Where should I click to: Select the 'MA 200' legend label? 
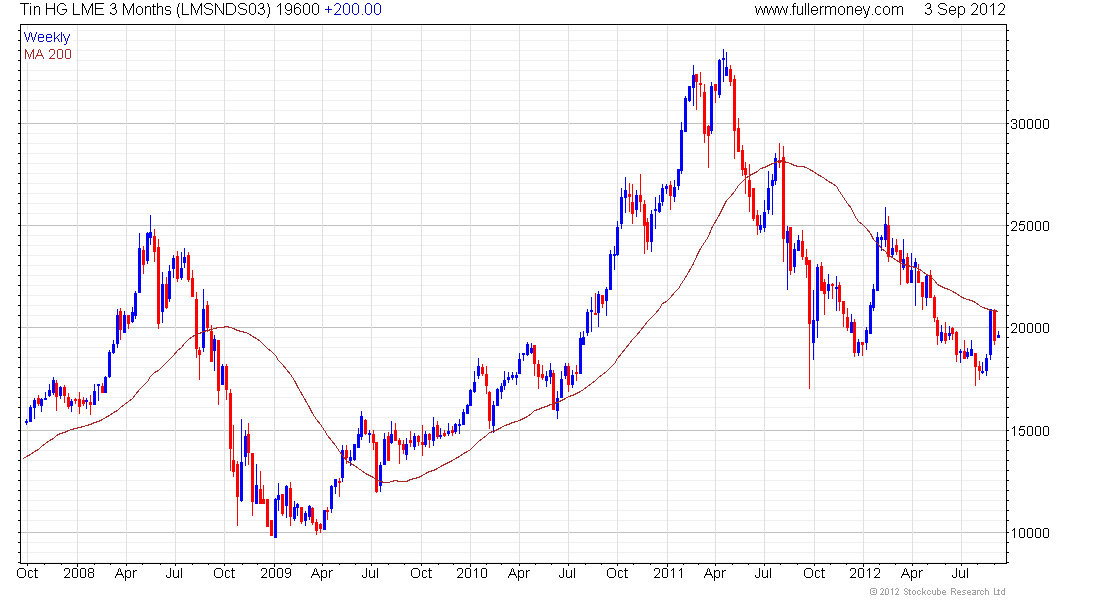click(48, 54)
